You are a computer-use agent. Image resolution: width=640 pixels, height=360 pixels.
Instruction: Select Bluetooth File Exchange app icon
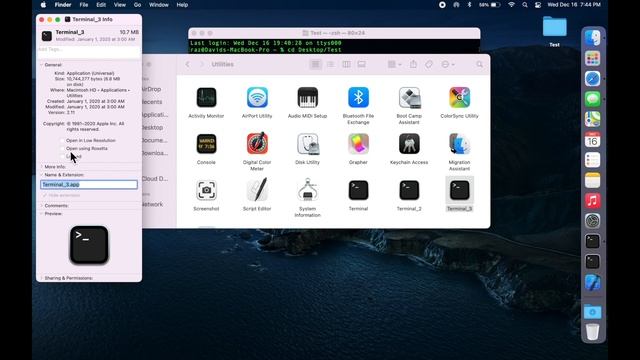tap(358, 98)
